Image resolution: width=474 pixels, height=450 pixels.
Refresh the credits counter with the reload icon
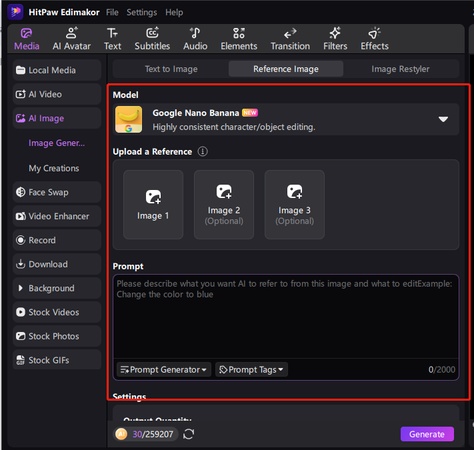click(x=188, y=434)
